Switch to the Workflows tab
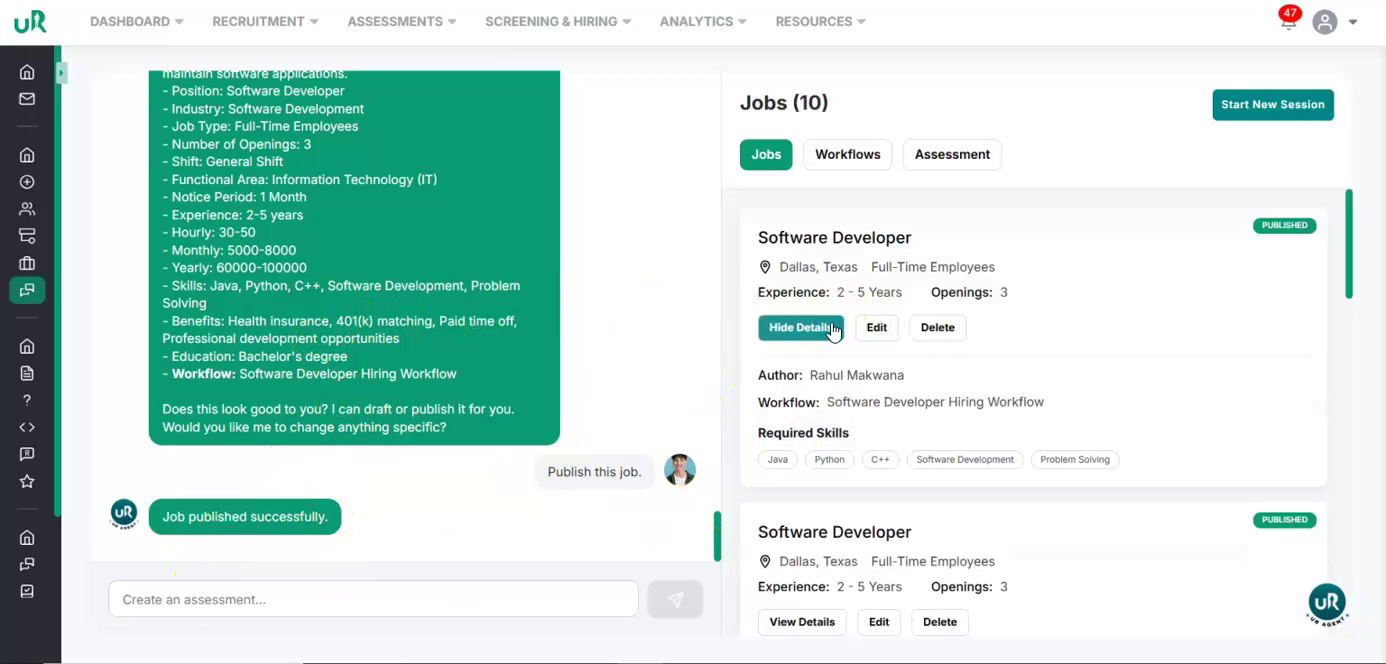 [x=847, y=154]
